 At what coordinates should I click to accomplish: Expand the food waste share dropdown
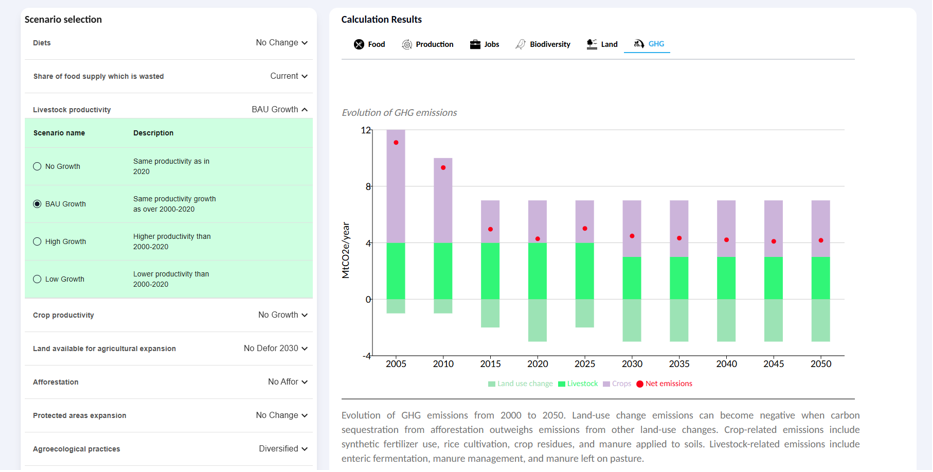[288, 76]
